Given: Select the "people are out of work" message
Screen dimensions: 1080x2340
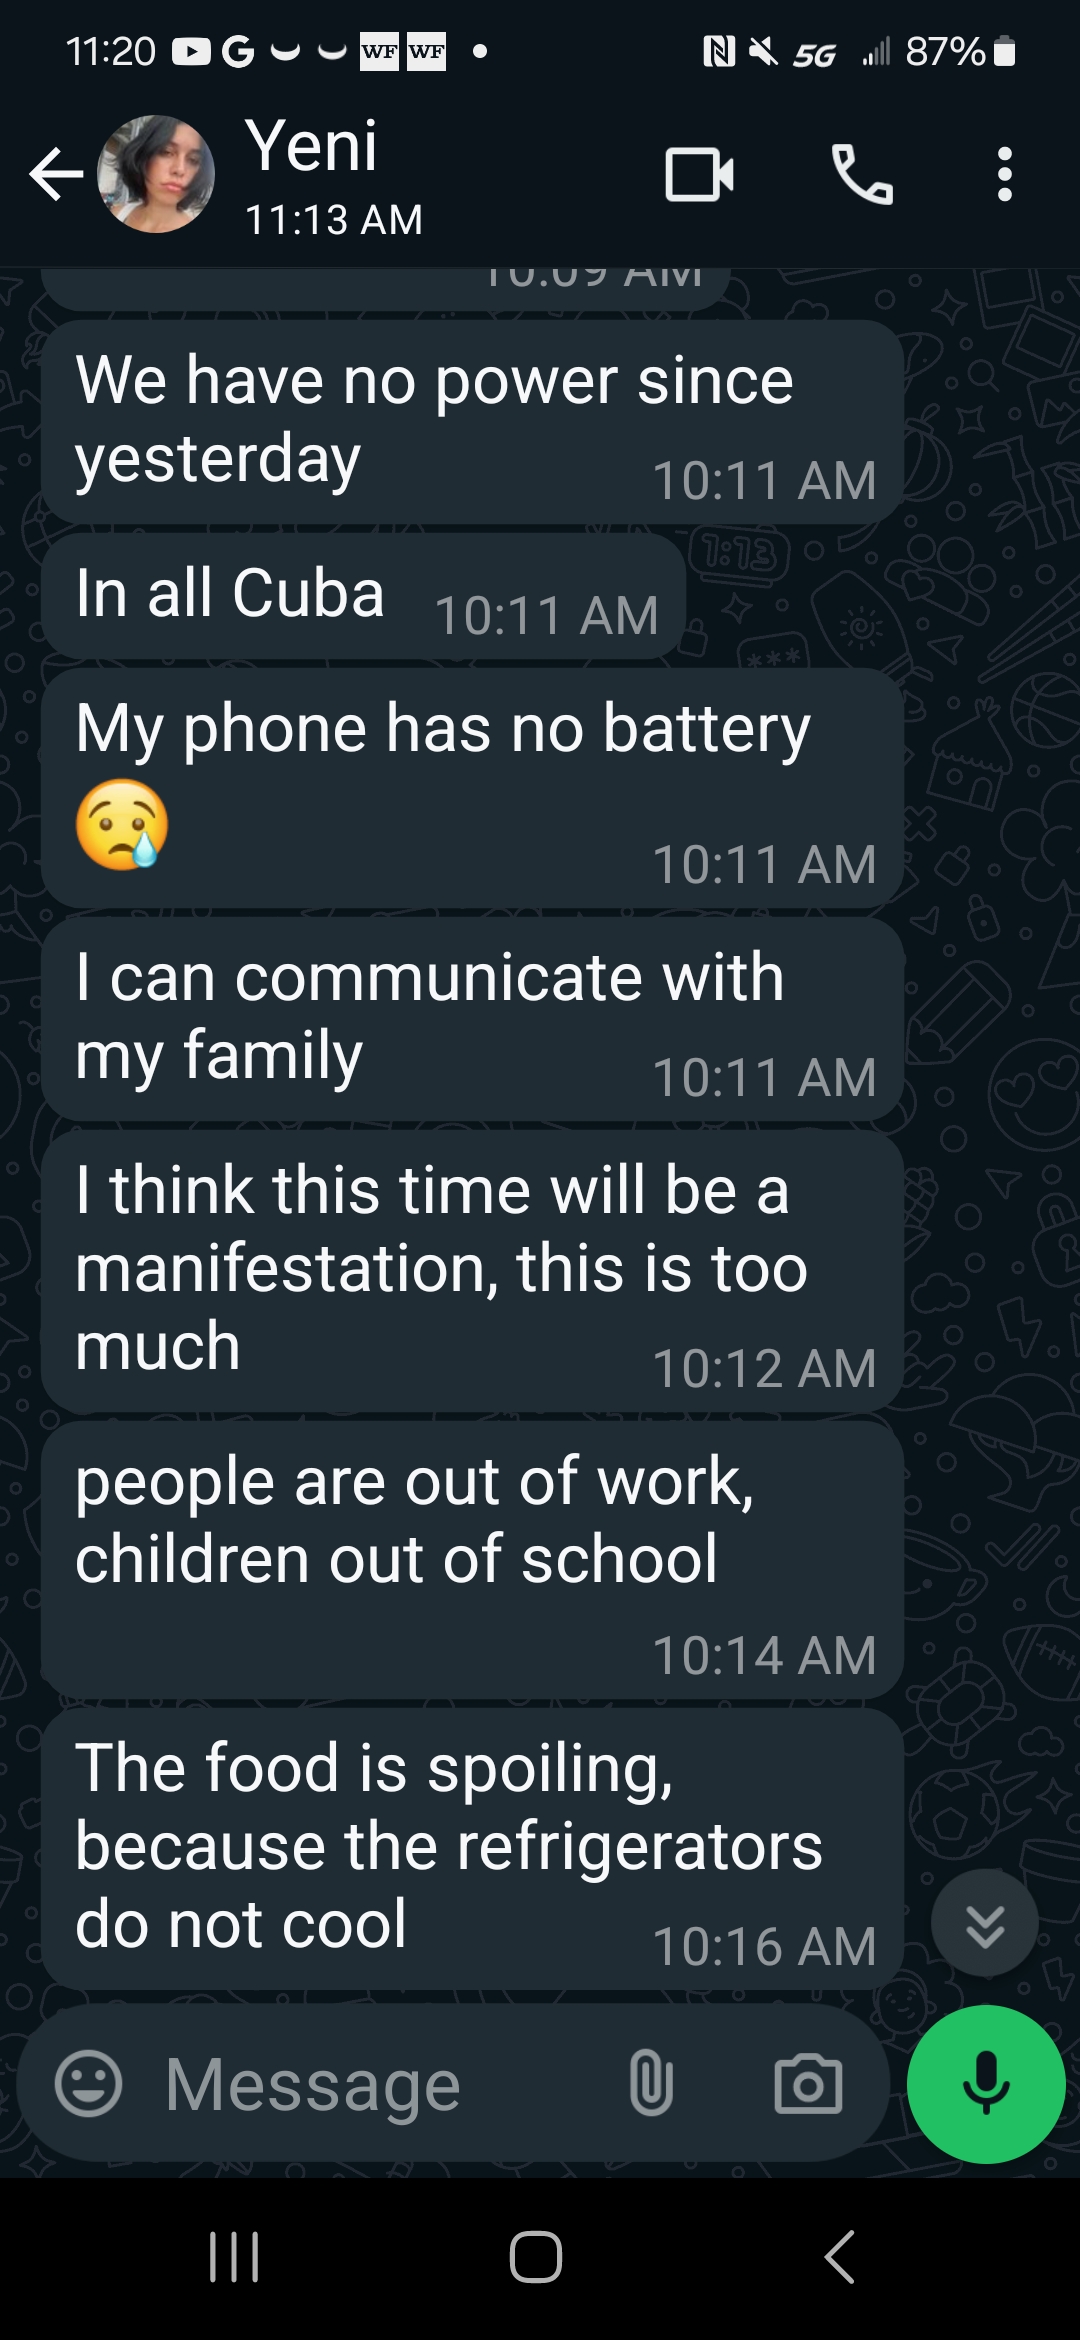Looking at the screenshot, I should click(473, 1560).
